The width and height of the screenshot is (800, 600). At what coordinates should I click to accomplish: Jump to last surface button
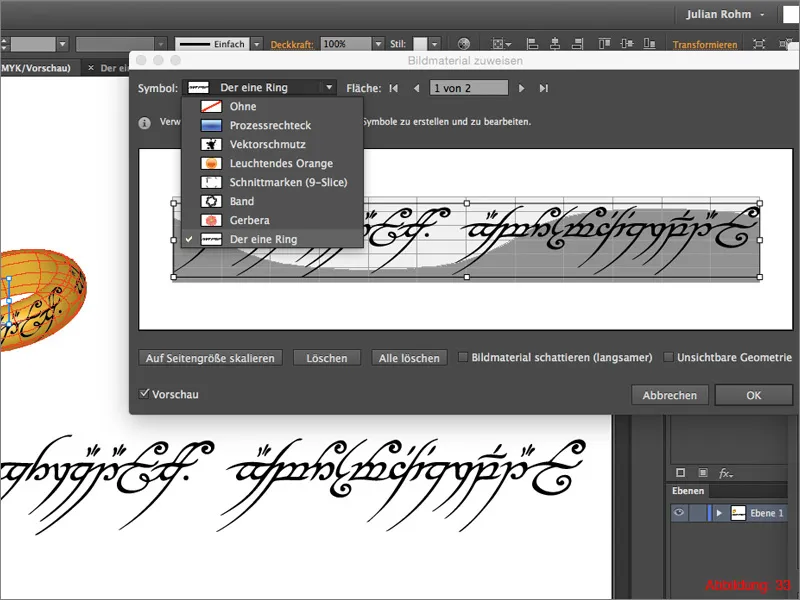pos(544,88)
